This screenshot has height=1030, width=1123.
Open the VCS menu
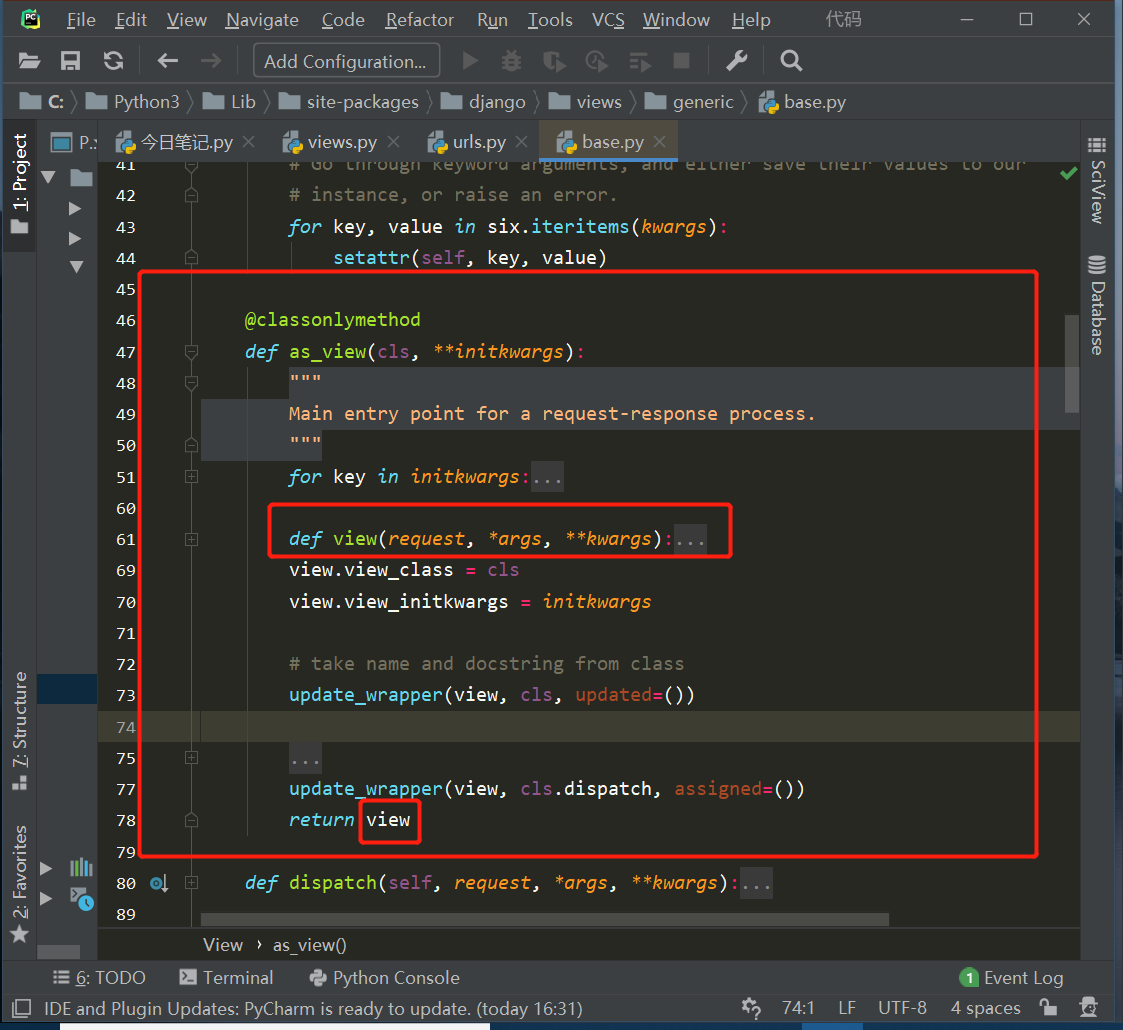coord(608,20)
